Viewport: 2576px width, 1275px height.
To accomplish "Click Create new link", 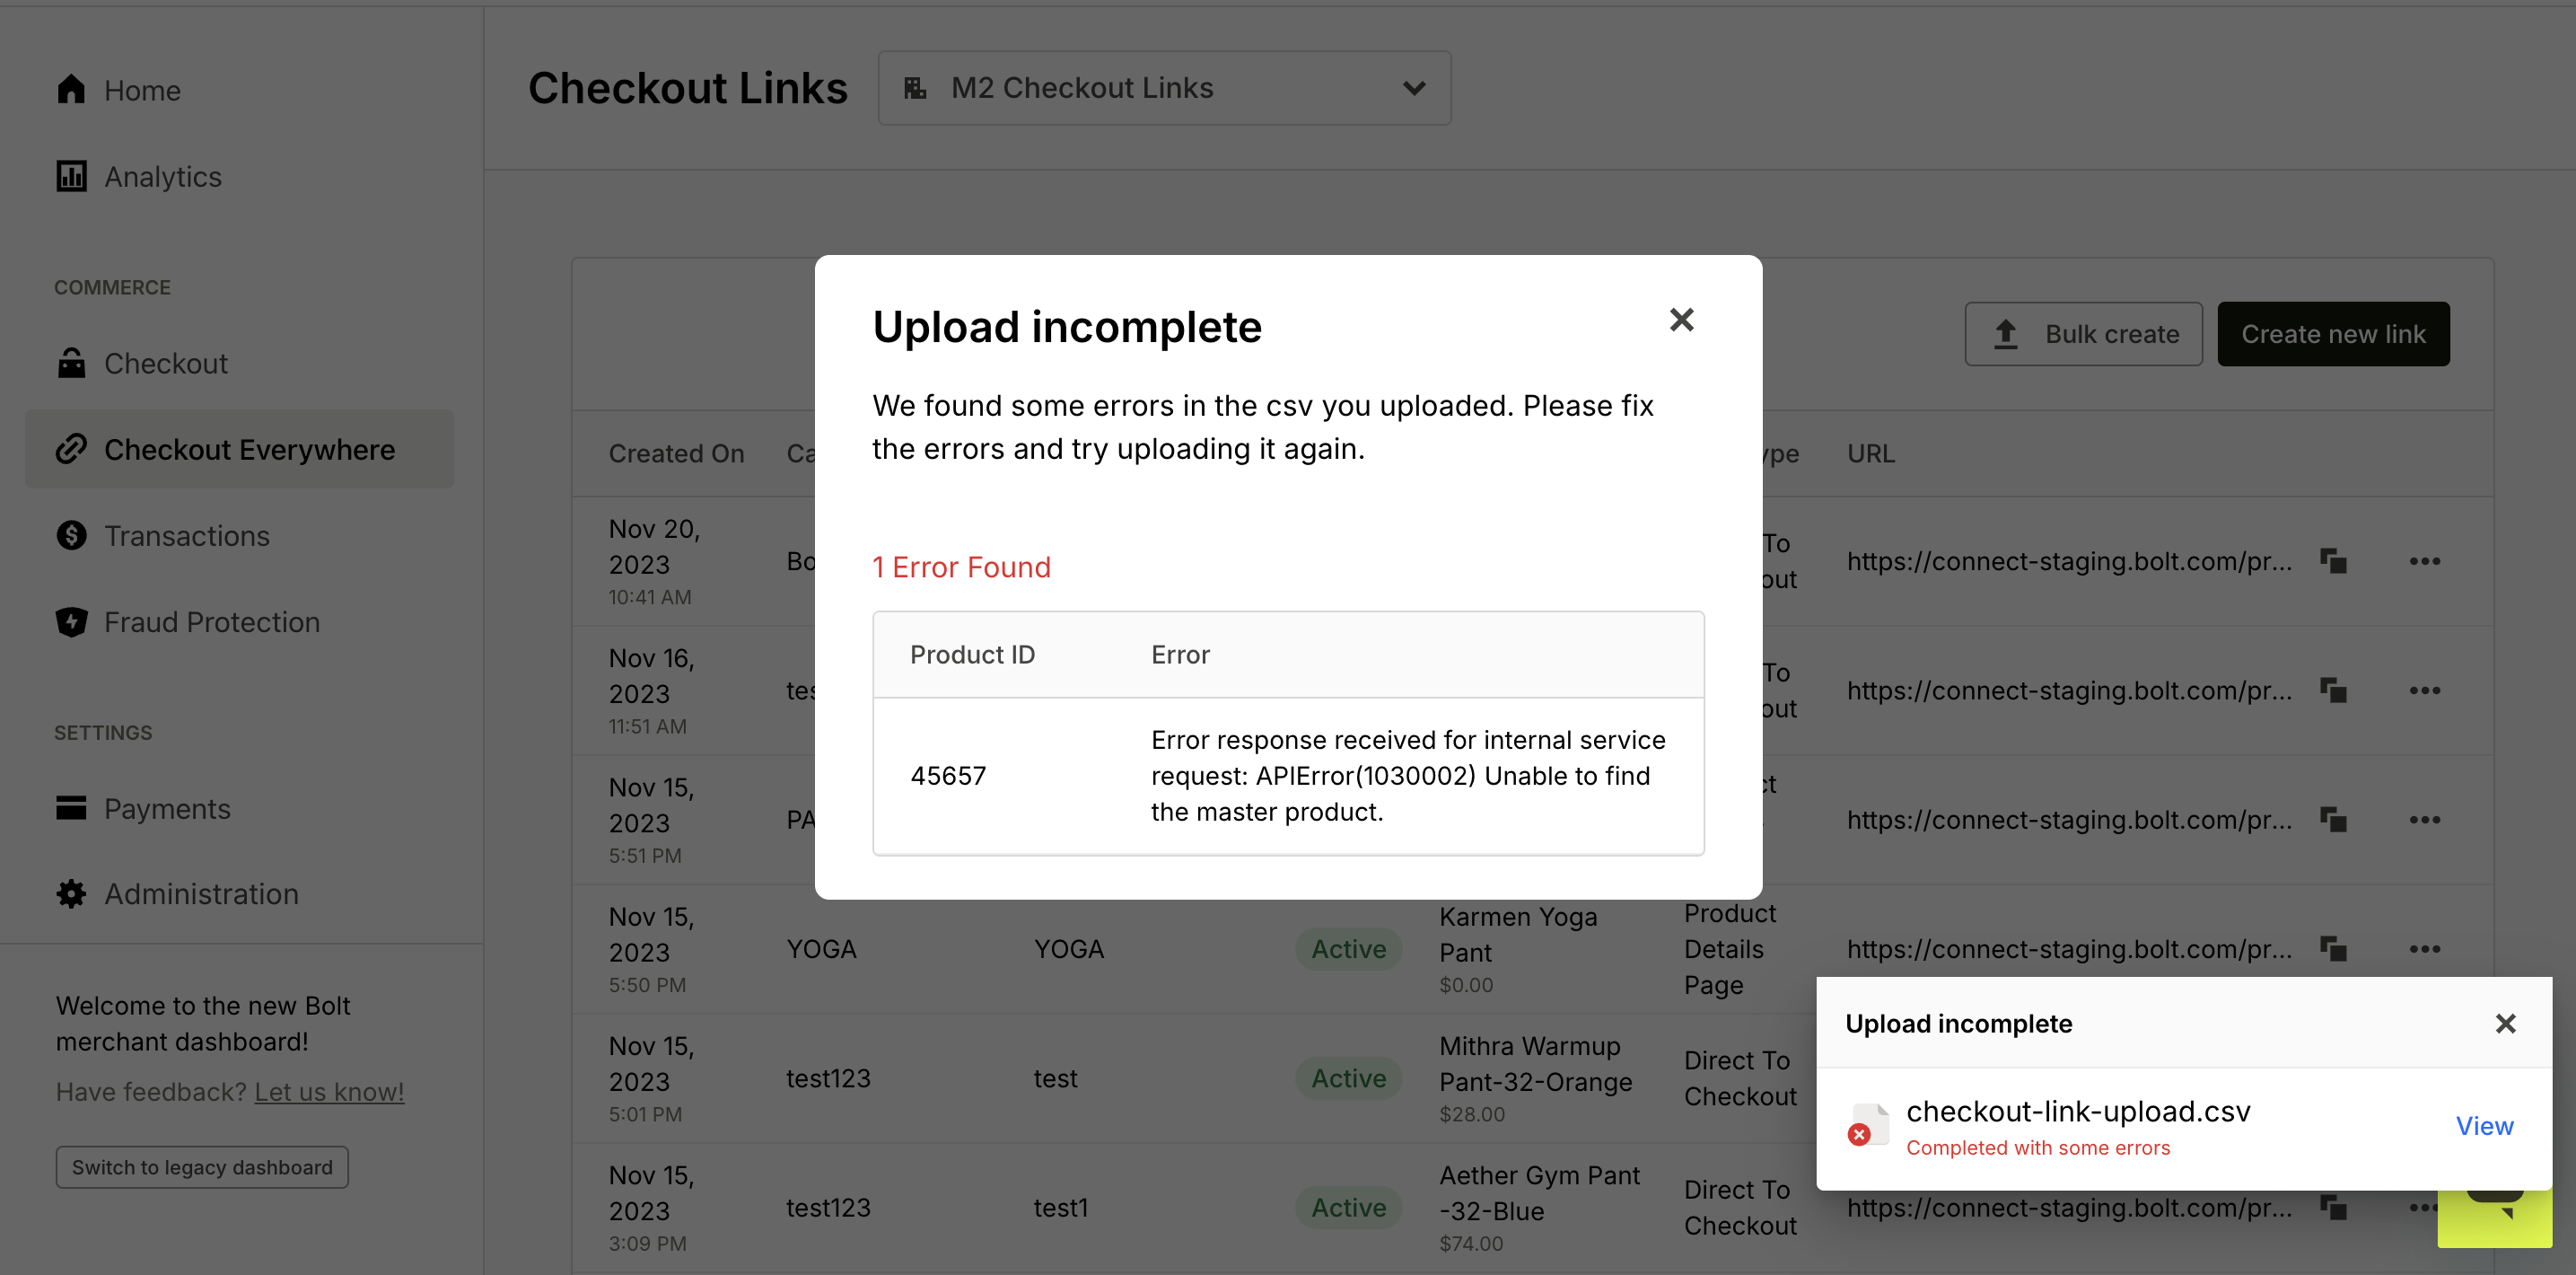I will click(2333, 334).
